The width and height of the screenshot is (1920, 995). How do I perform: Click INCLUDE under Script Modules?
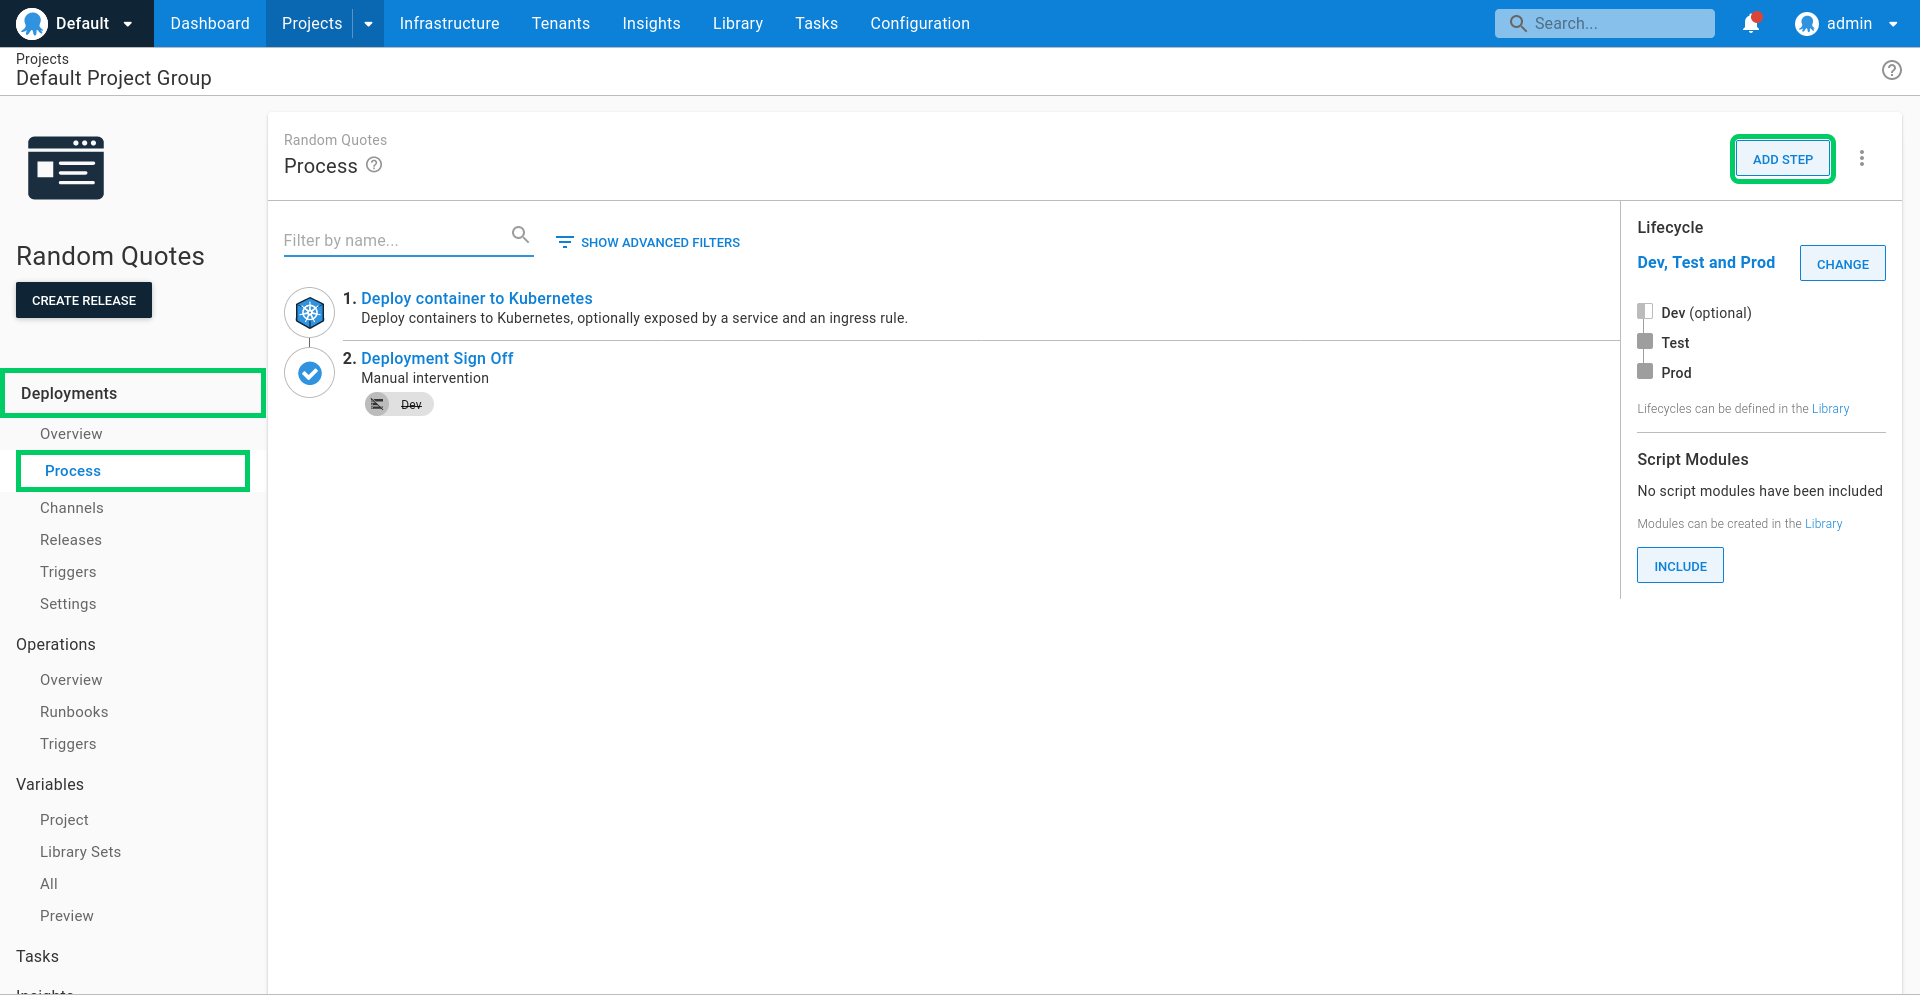1680,566
